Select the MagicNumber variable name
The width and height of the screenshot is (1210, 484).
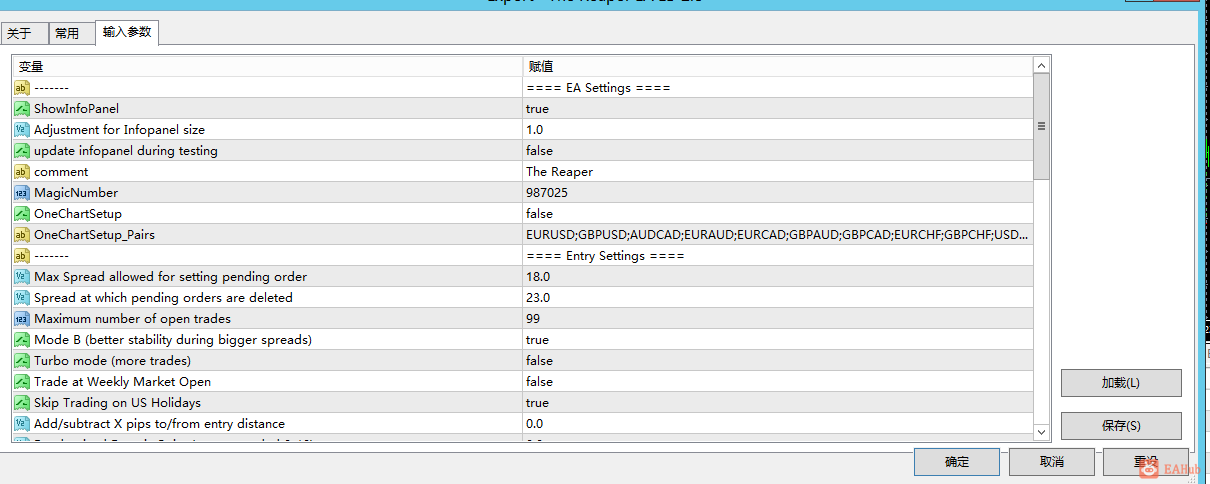76,192
